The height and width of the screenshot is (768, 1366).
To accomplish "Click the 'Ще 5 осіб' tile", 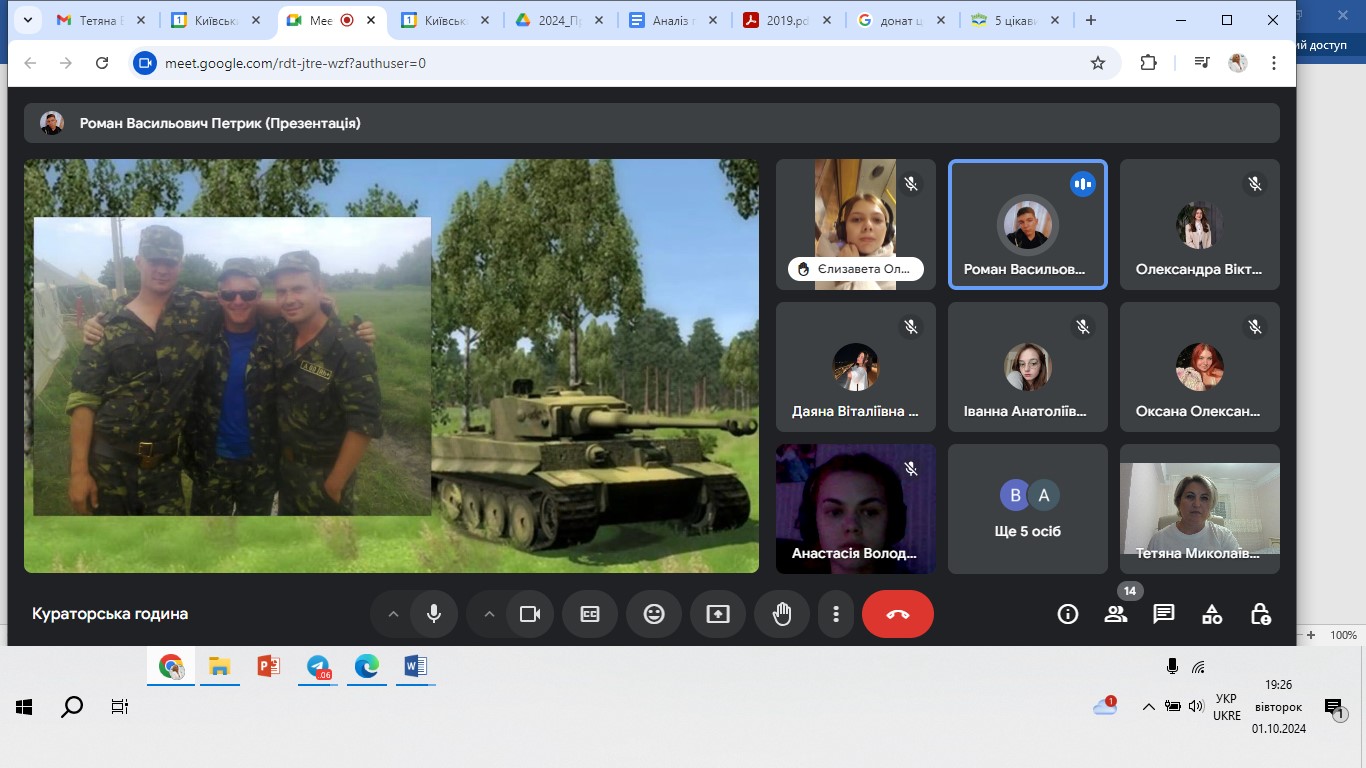I will [1028, 509].
